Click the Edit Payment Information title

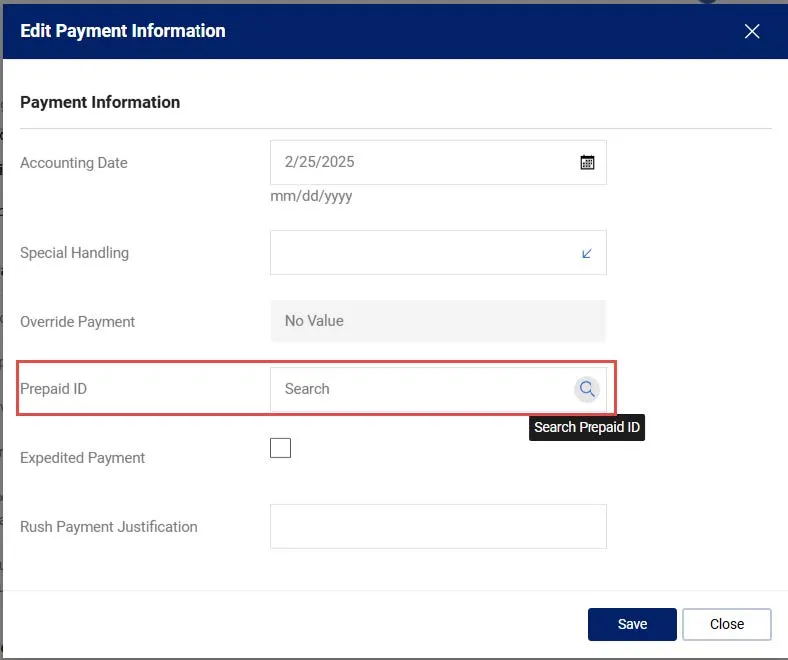[x=123, y=31]
